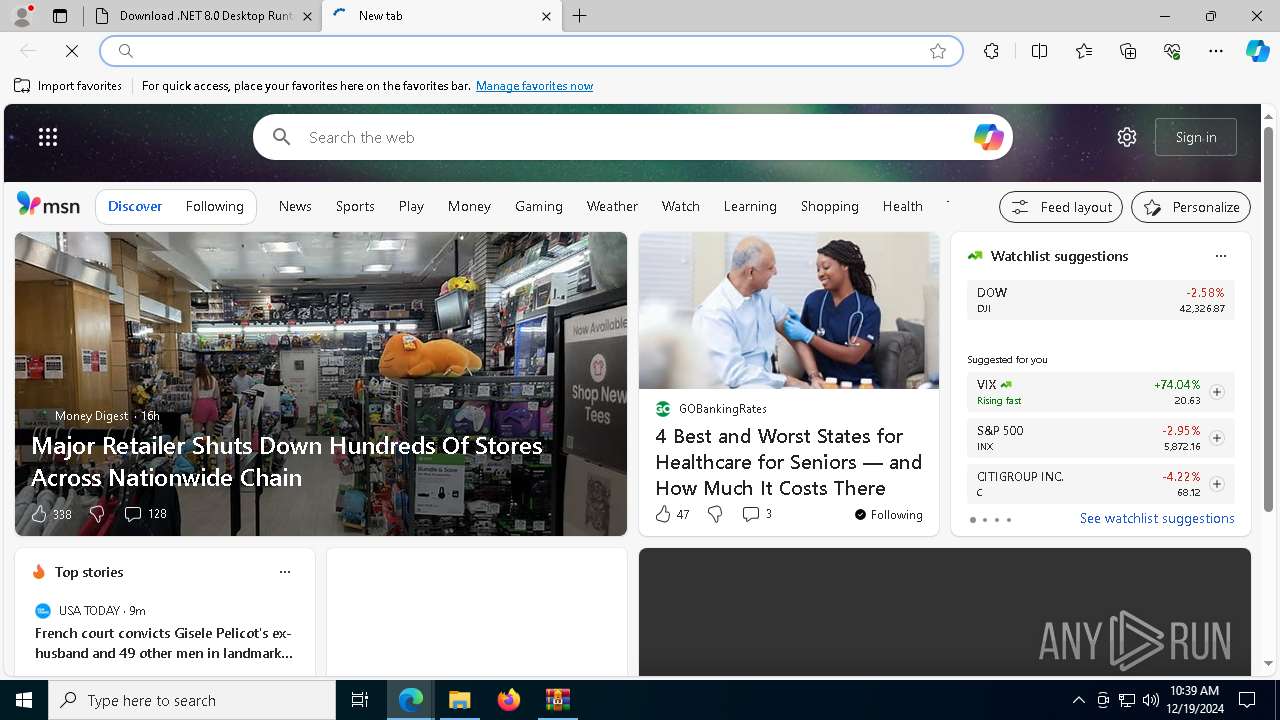
Task: Open the volume control in the tray
Action: click(1151, 700)
